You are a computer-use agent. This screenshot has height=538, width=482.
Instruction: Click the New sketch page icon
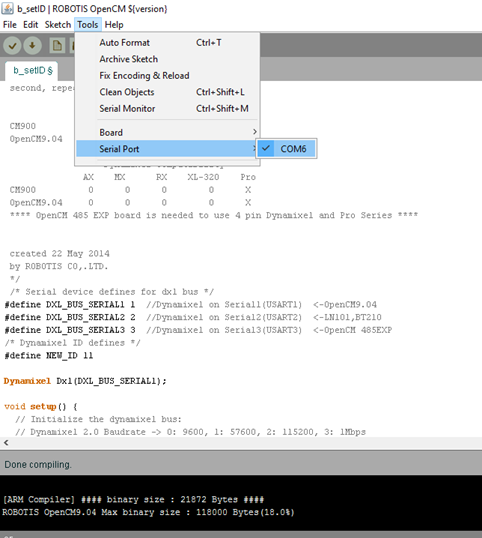pyautogui.click(x=57, y=45)
